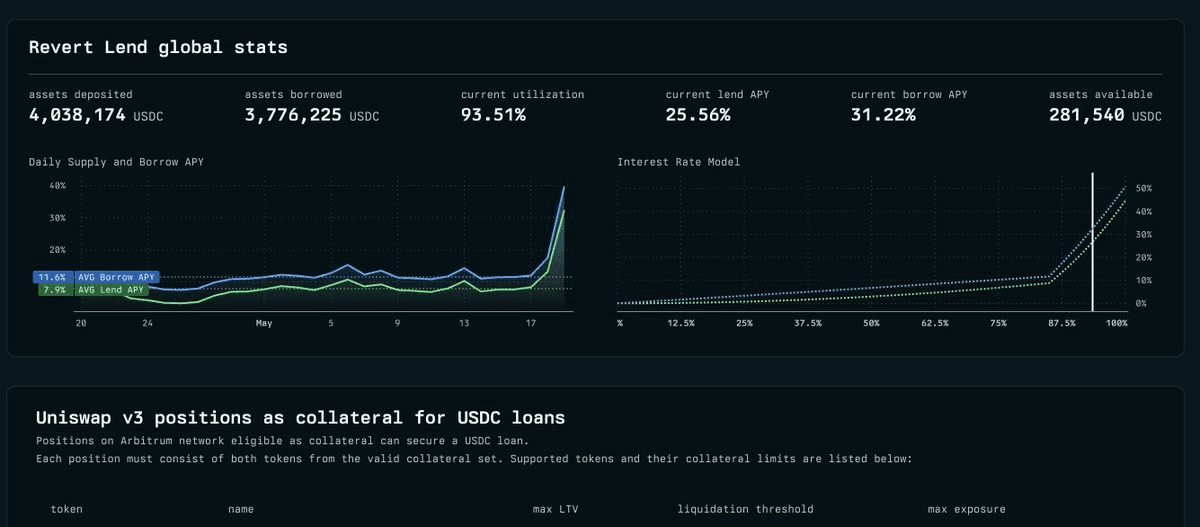The image size is (1200, 527).
Task: Click the 7.9% AVG Lend APY badge
Action: [x=92, y=290]
